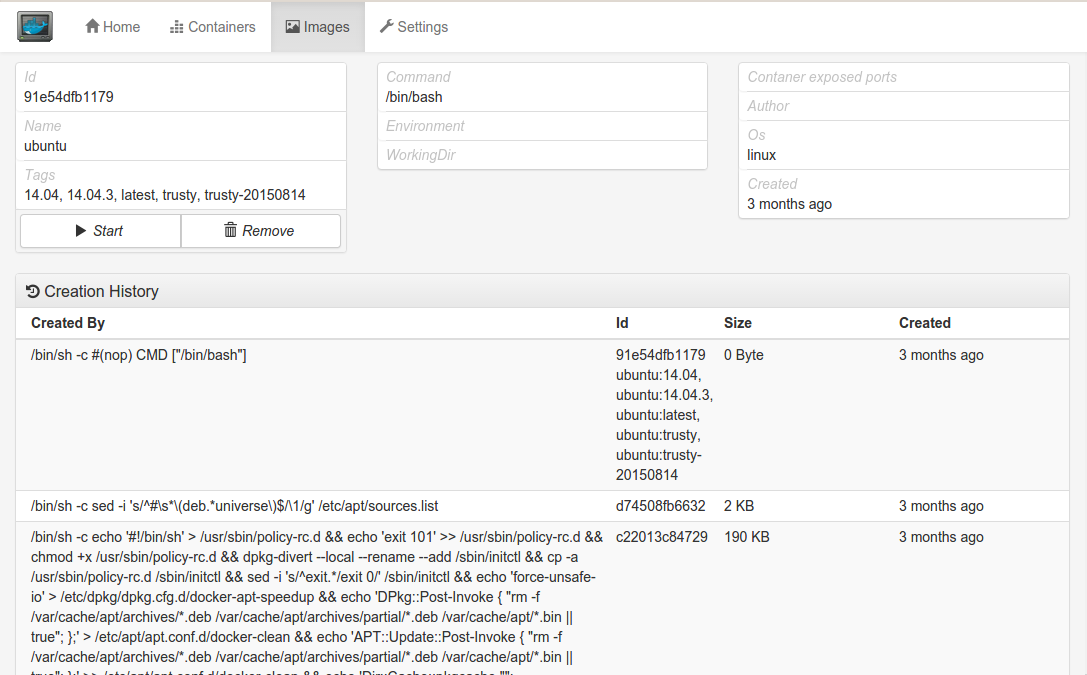Click the Environment field label
Viewport: 1087px width, 675px height.
pyautogui.click(x=425, y=126)
